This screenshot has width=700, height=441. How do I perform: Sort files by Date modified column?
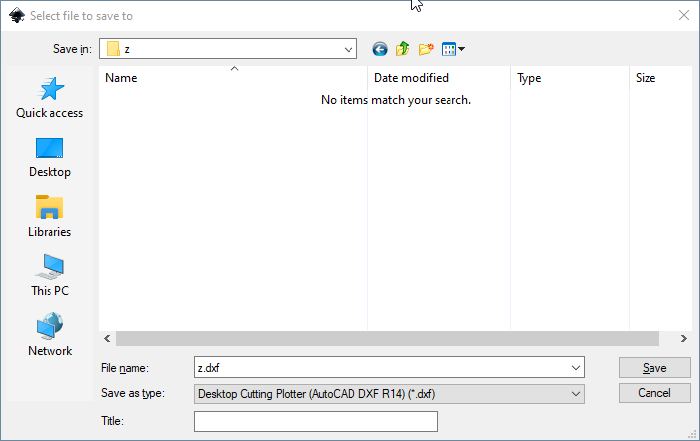coord(439,78)
